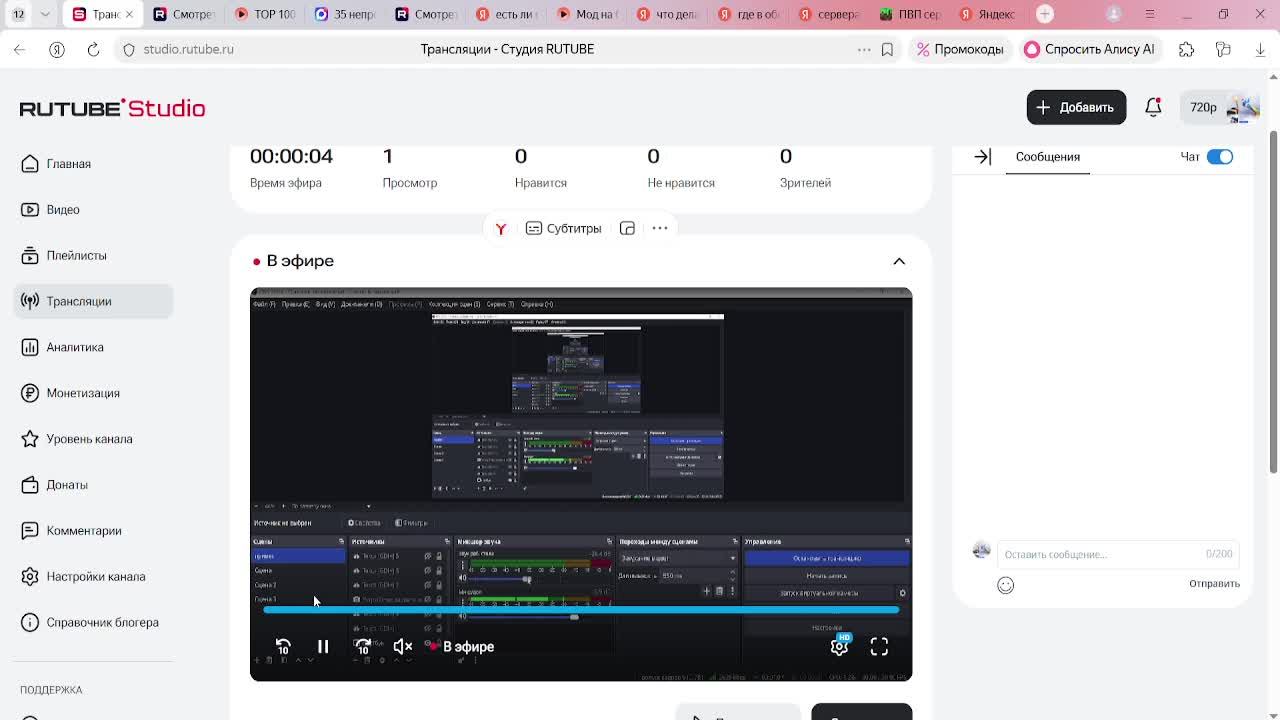The image size is (1280, 720).
Task: Click the Плейлисты list icon
Action: [x=30, y=256]
